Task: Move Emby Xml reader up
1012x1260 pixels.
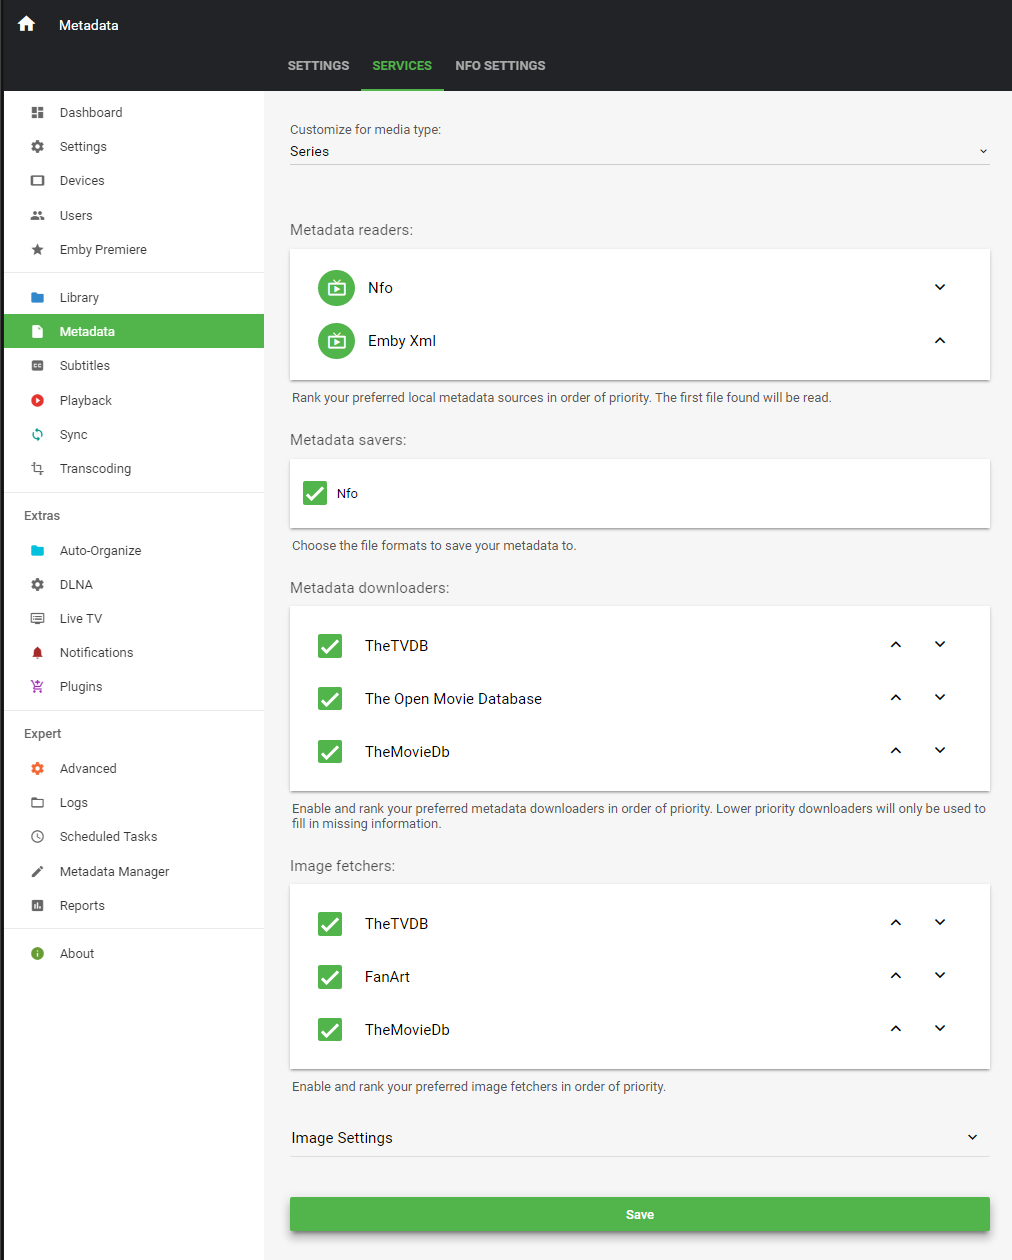Action: 940,341
